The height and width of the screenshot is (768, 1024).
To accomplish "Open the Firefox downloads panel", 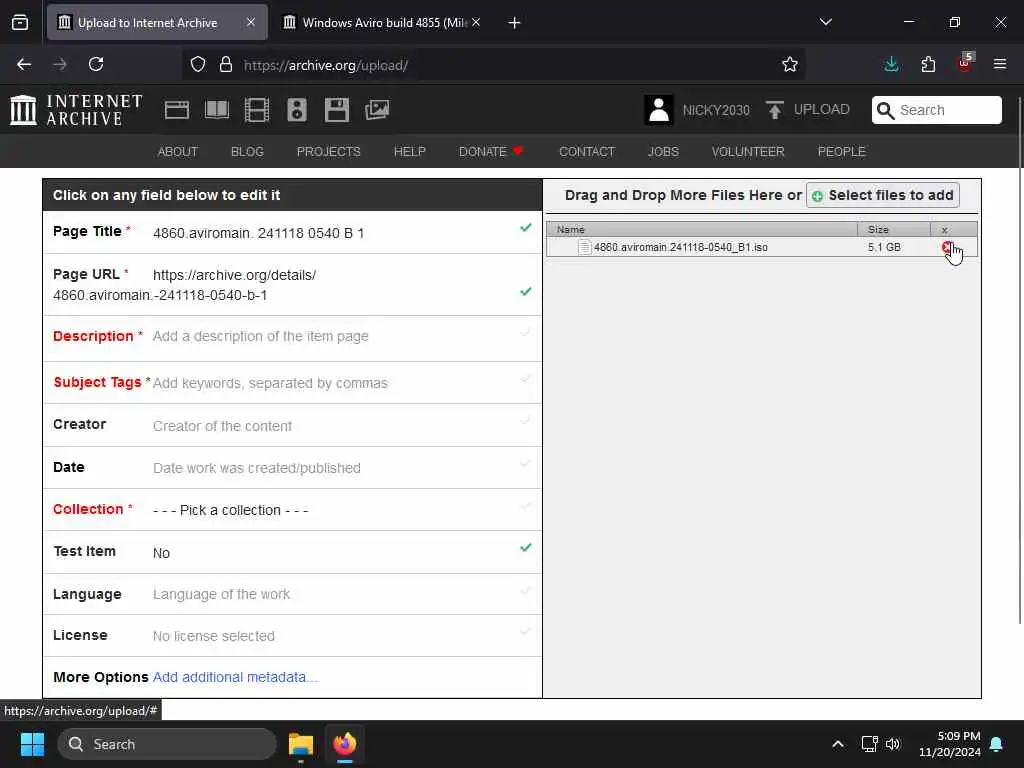I will click(x=891, y=64).
